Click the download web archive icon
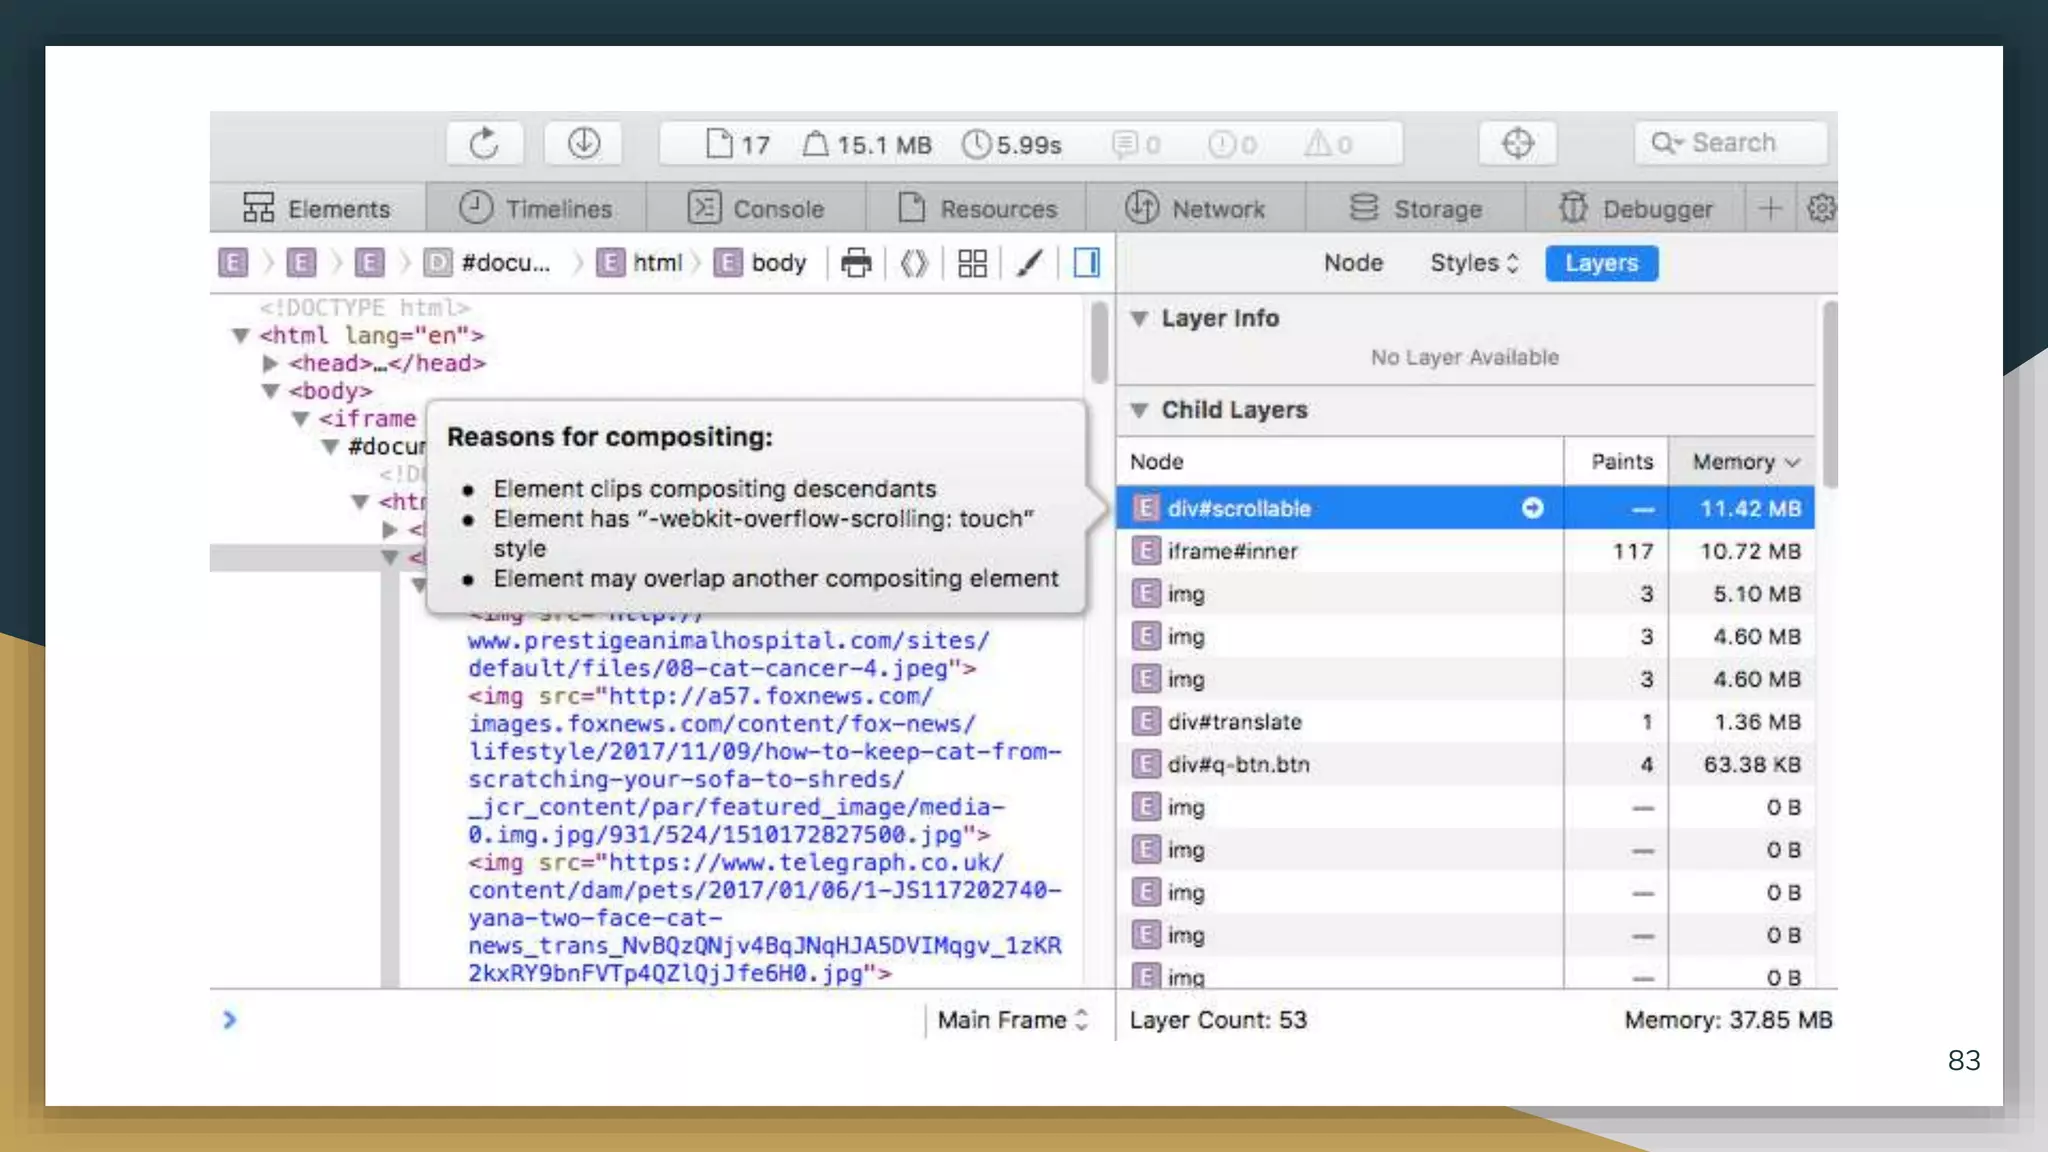Screen dimensions: 2048x1152 click(x=584, y=144)
